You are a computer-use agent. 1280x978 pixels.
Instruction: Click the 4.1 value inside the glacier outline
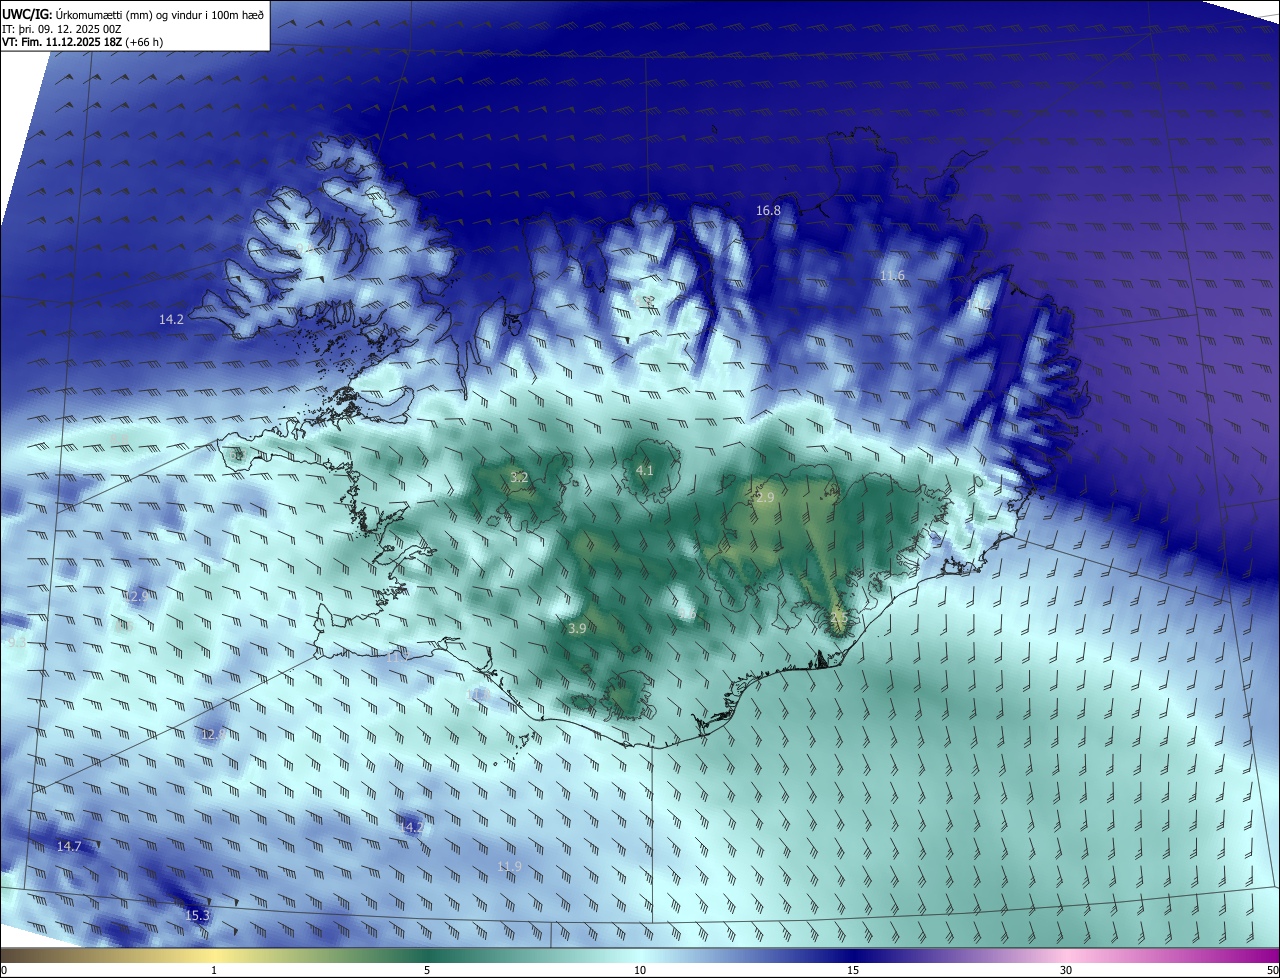point(644,469)
